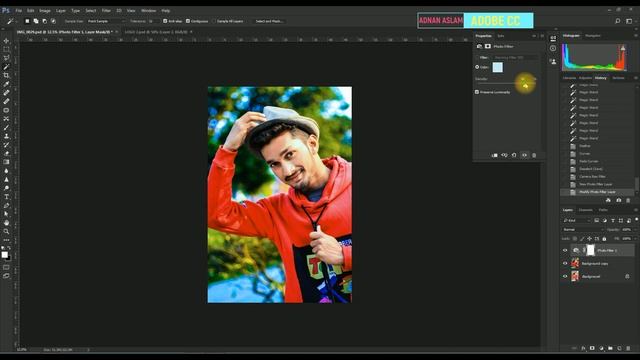Delete current state in History panel
The height and width of the screenshot is (360, 640).
click(x=628, y=200)
